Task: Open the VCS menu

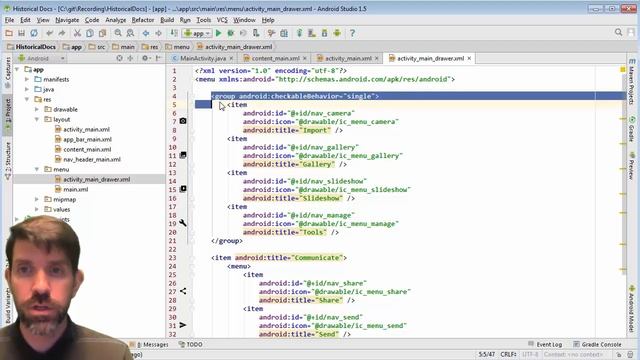Action: [222, 20]
